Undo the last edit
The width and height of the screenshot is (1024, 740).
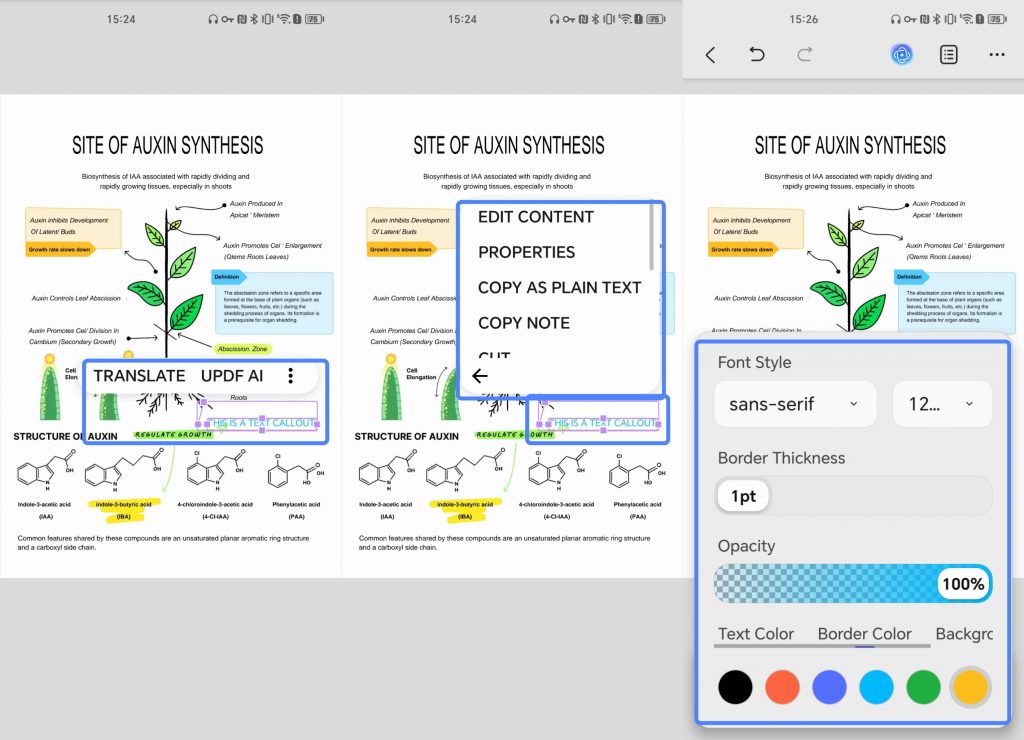tap(757, 54)
